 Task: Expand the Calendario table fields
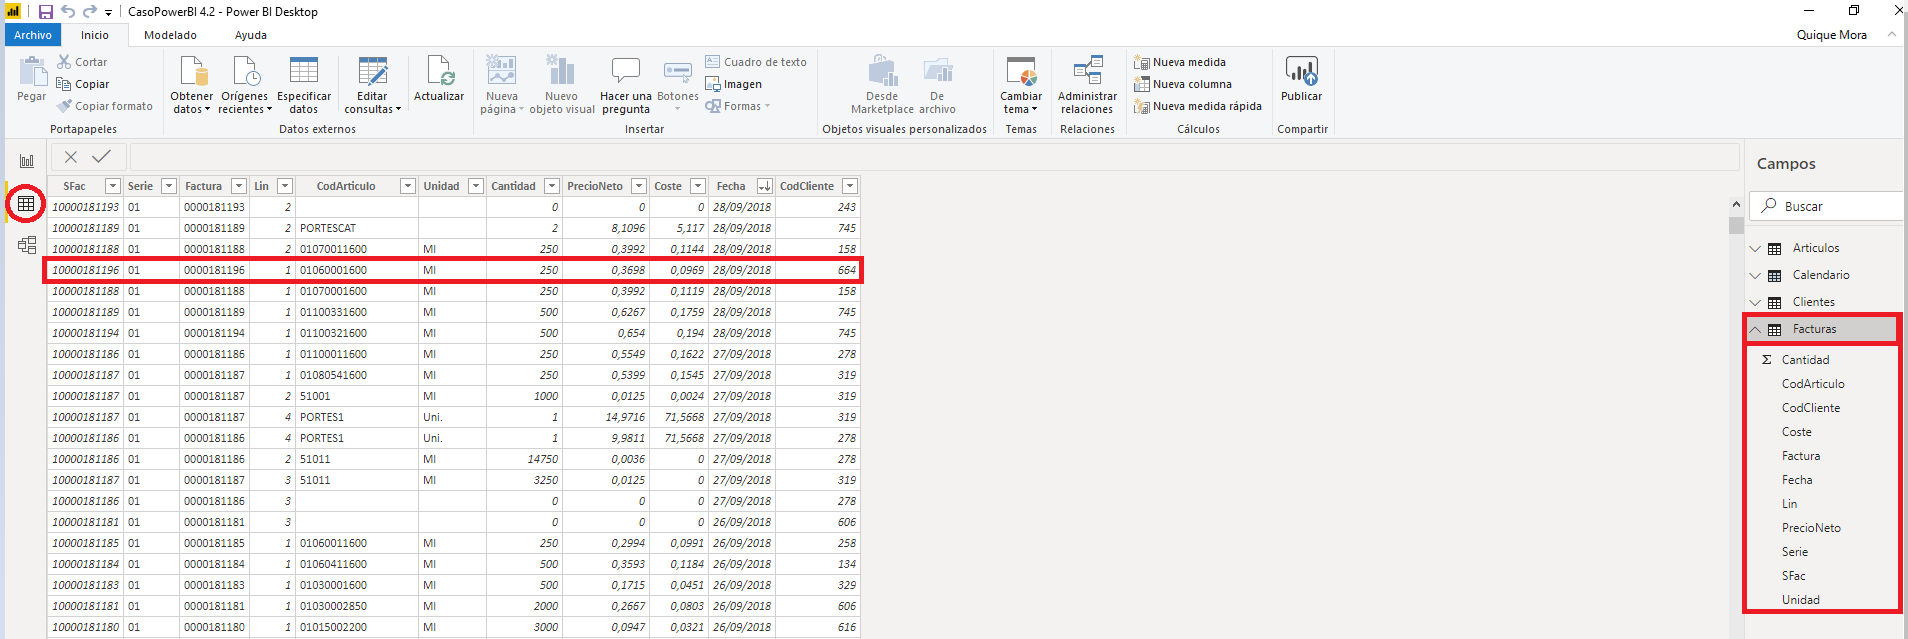[x=1755, y=275]
